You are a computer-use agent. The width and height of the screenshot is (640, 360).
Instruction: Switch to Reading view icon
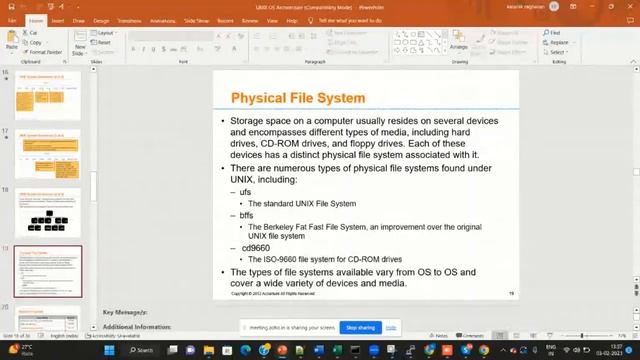[533, 336]
